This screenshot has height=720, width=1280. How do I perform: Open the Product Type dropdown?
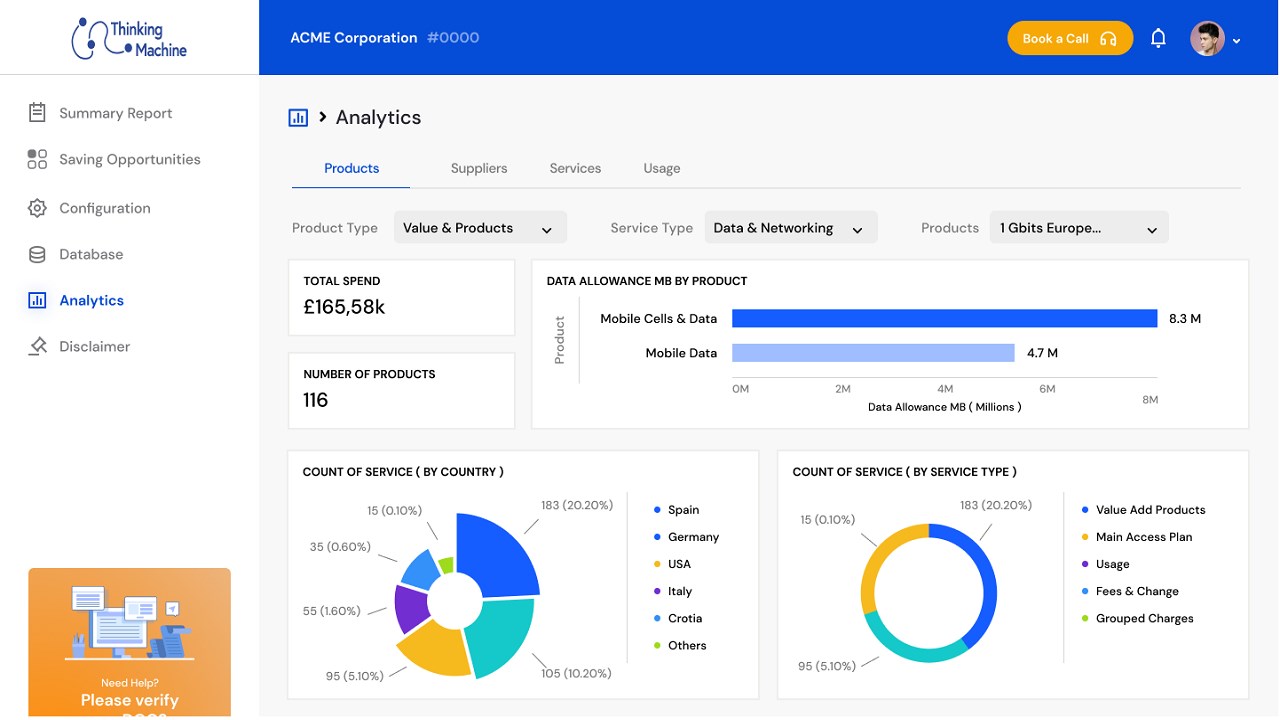pos(480,228)
